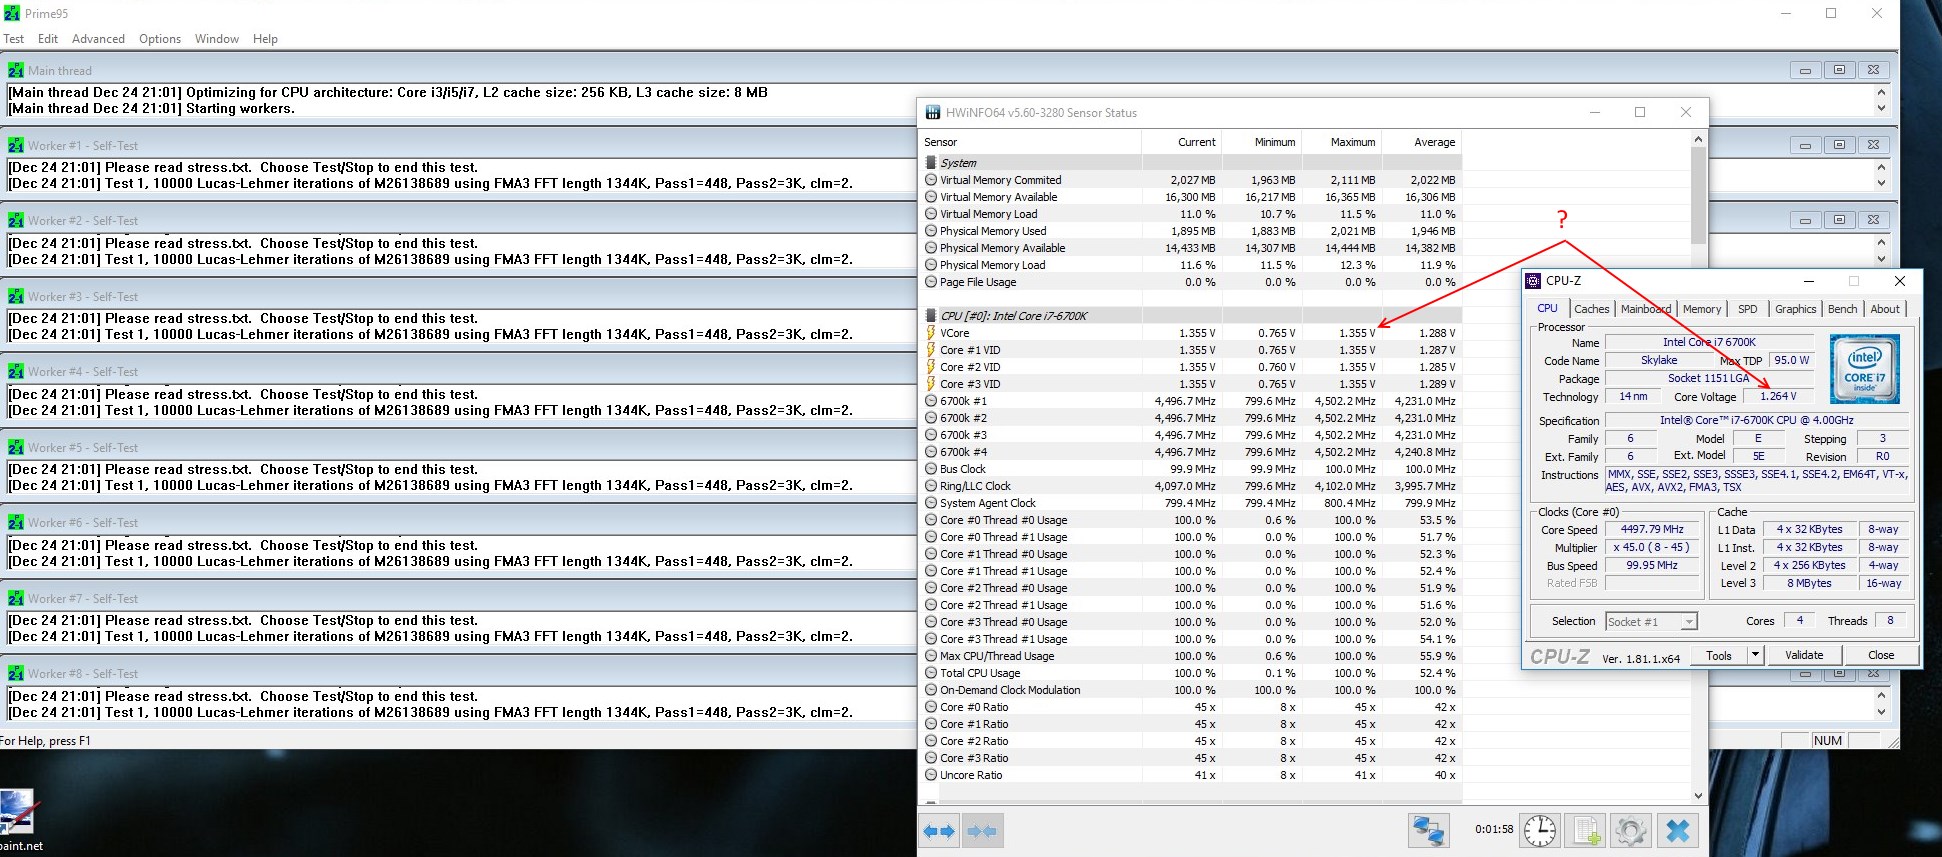Click the Core Voltage value 1.264 V
This screenshot has height=857, width=1942.
1778,396
